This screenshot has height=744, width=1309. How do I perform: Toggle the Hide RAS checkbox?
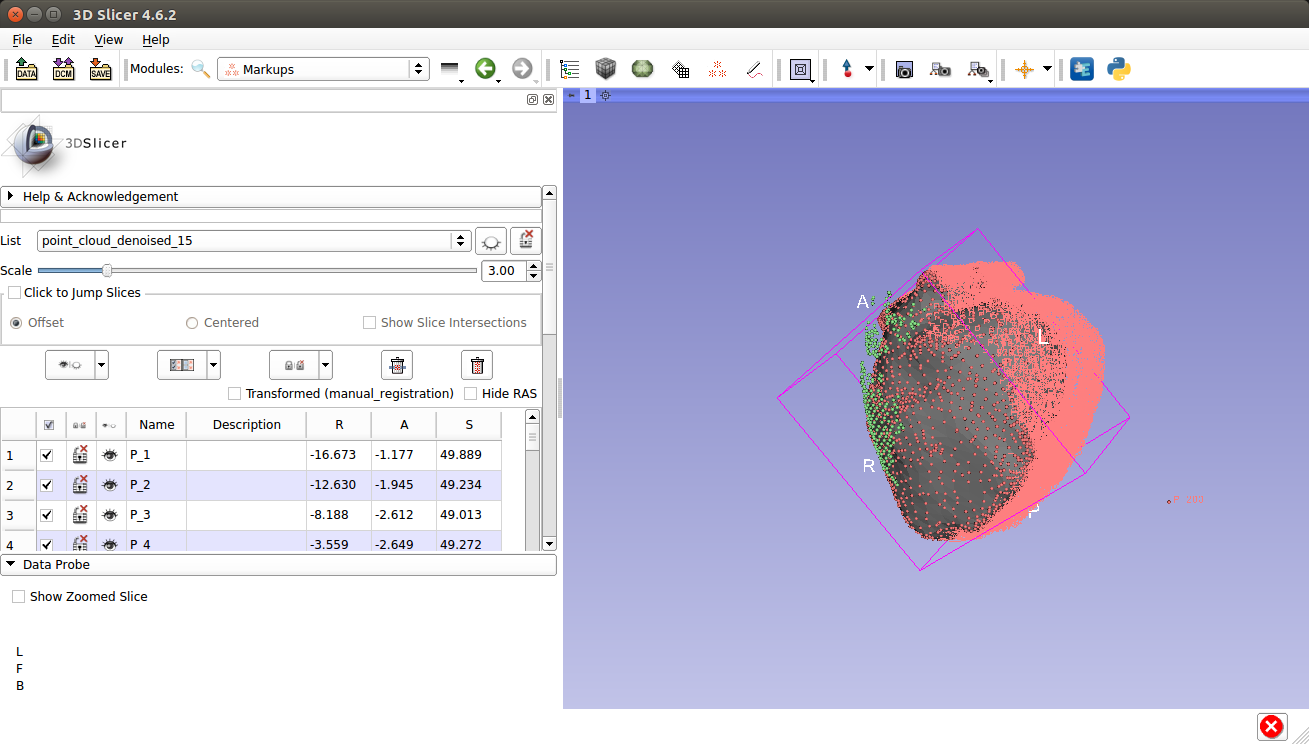[x=470, y=394]
